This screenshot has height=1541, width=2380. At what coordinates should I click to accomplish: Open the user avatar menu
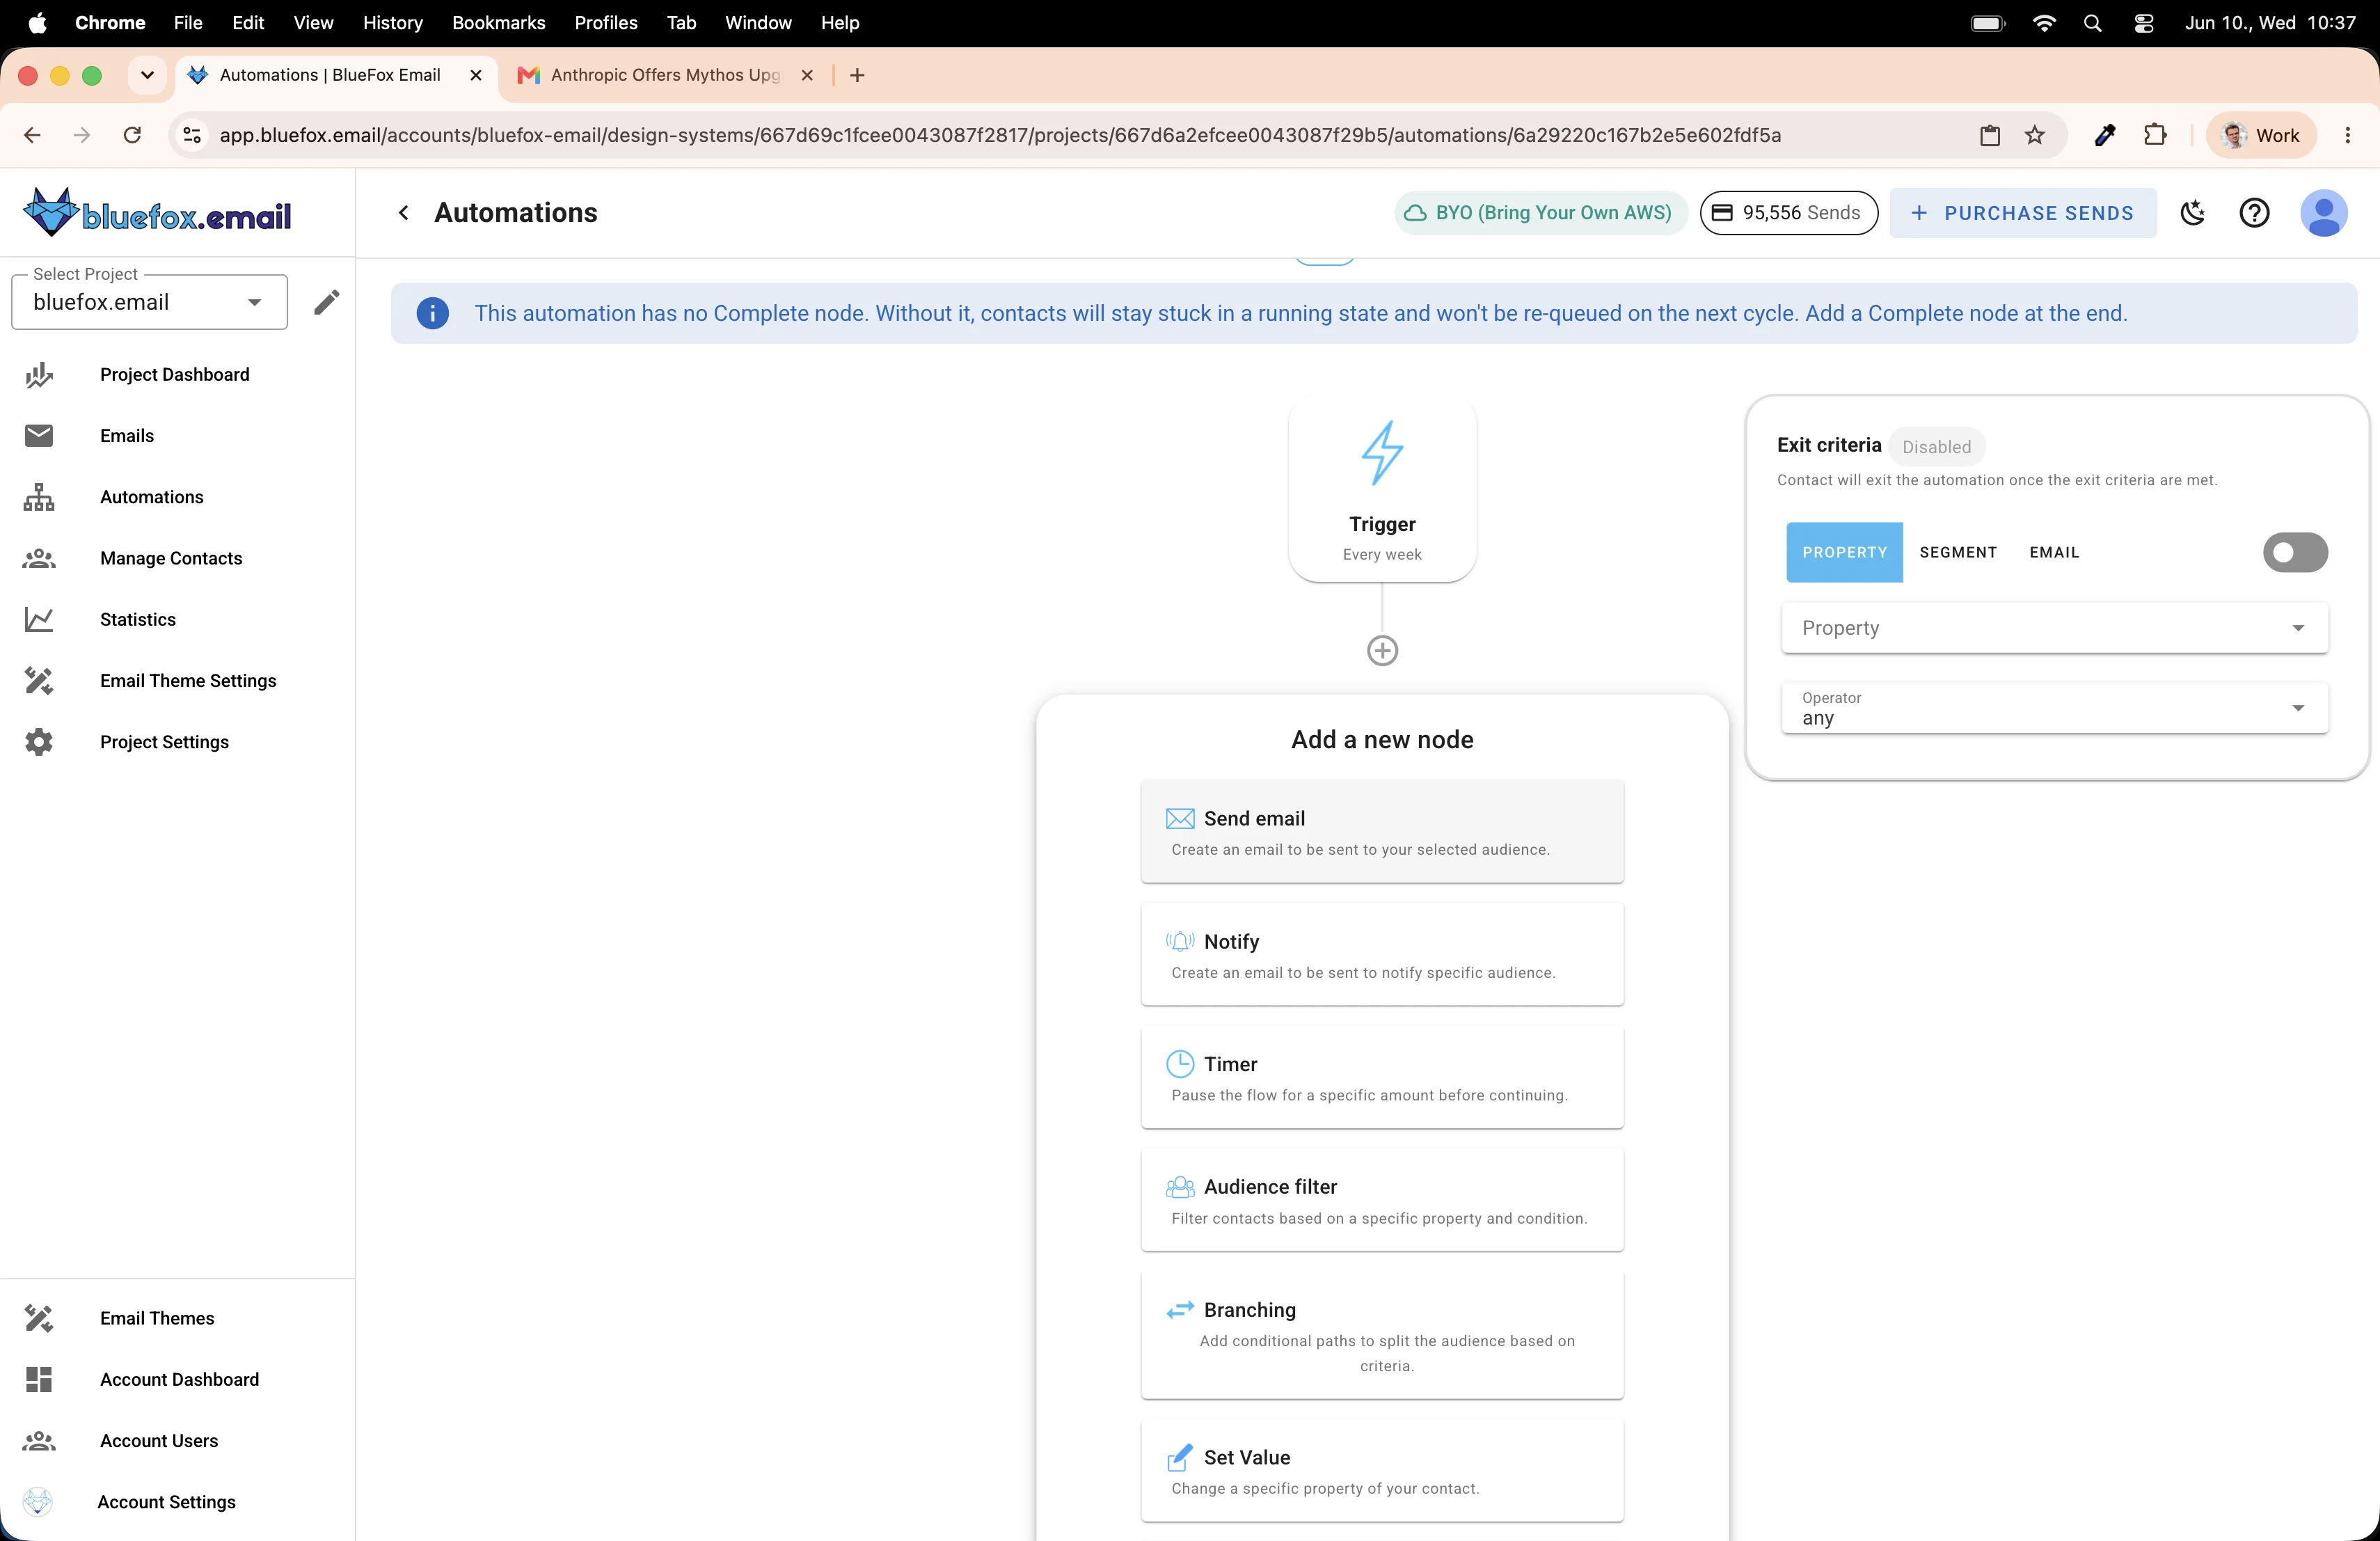pyautogui.click(x=2324, y=213)
